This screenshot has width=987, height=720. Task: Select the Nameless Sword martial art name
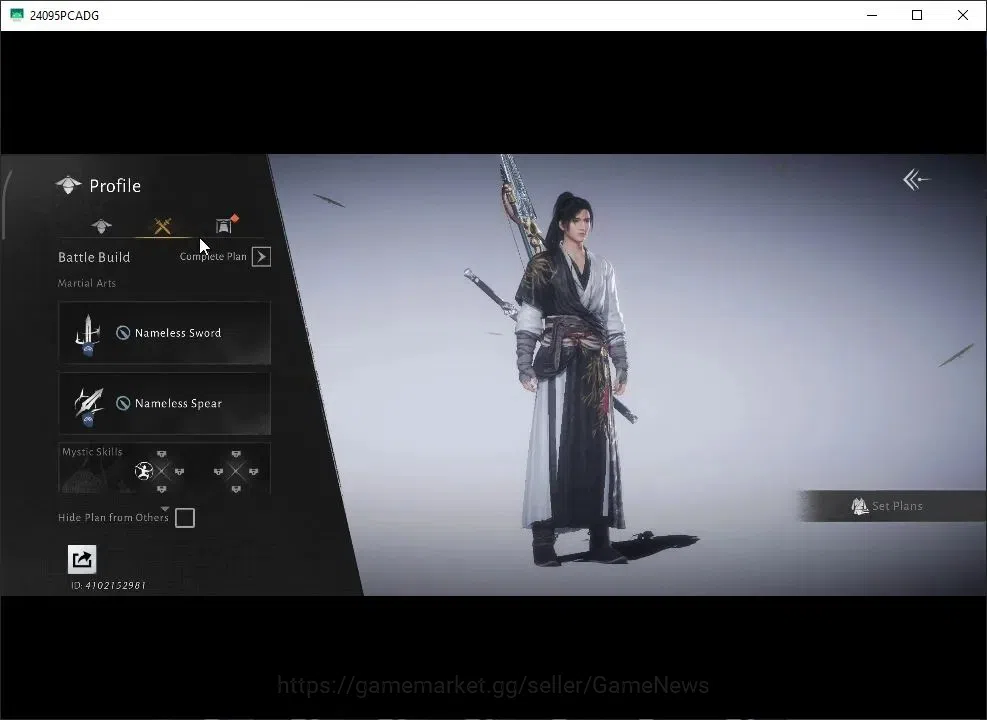tap(178, 333)
